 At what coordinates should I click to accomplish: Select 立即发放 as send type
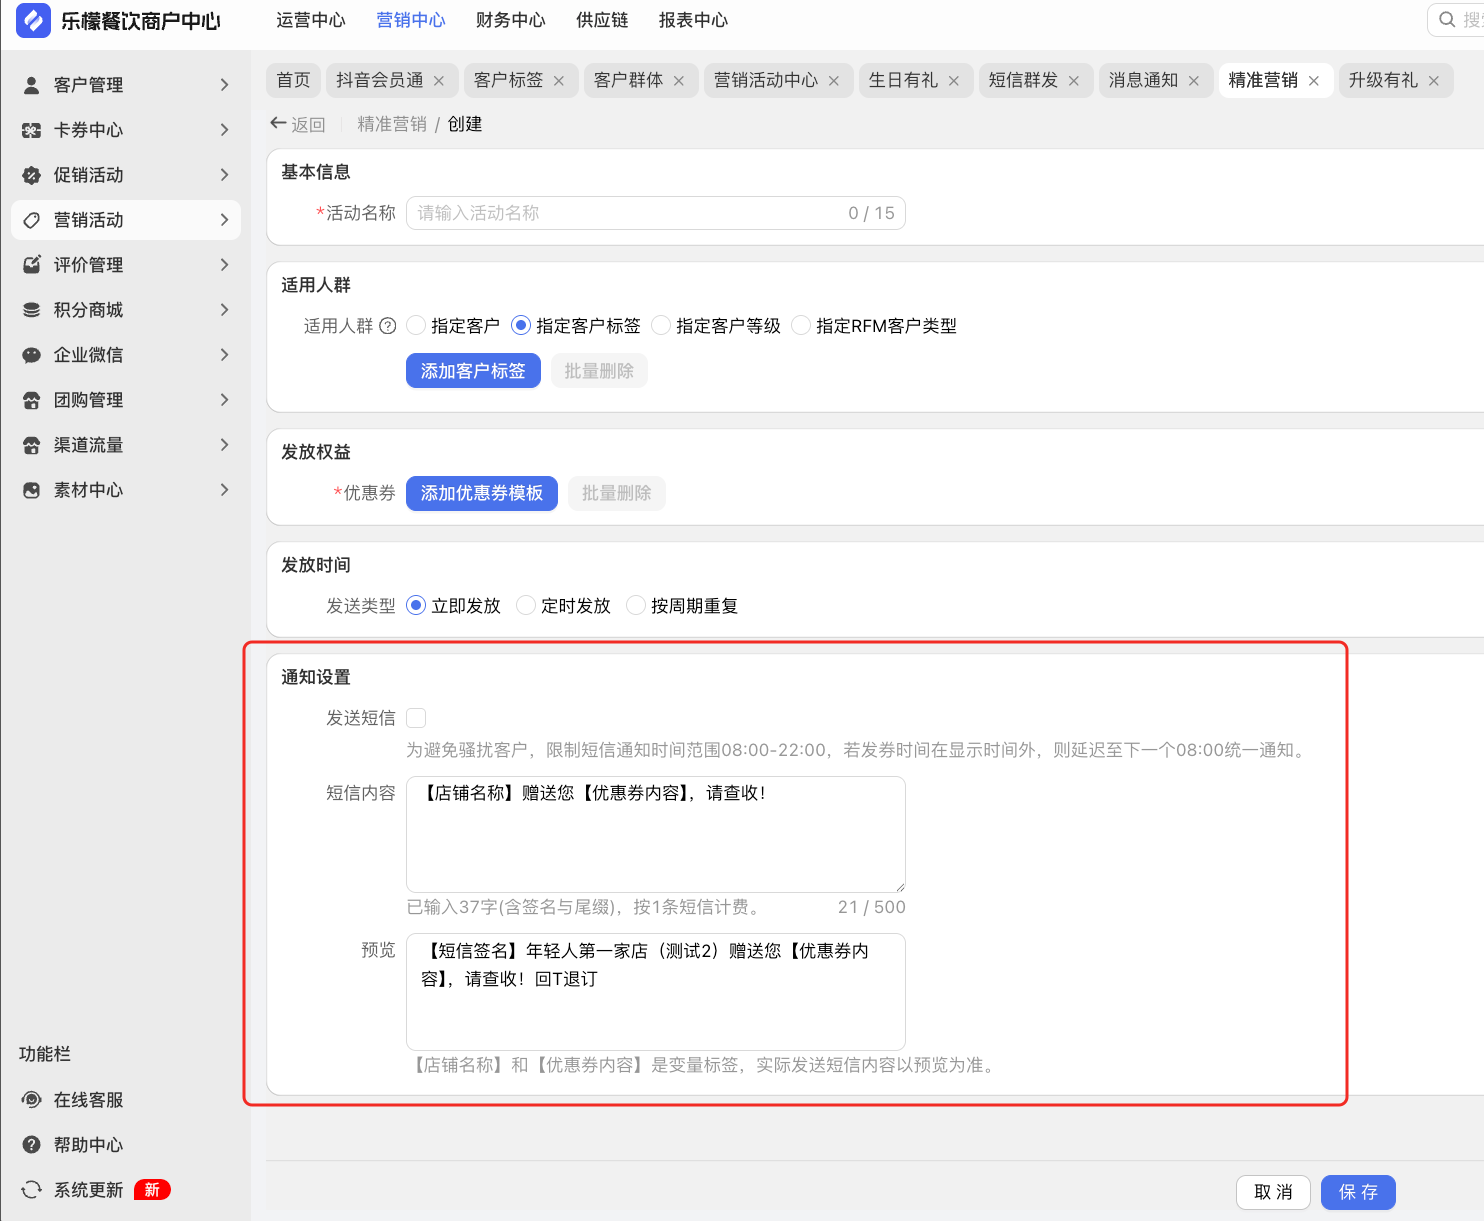pos(416,606)
